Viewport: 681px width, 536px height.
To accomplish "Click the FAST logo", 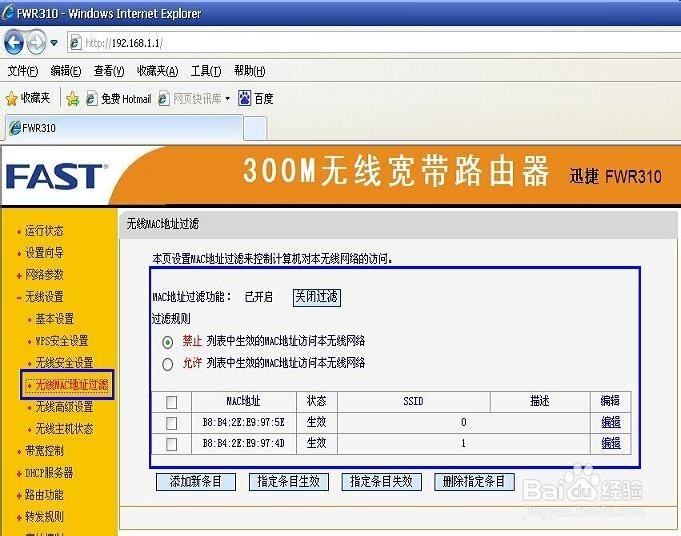I will [x=57, y=176].
